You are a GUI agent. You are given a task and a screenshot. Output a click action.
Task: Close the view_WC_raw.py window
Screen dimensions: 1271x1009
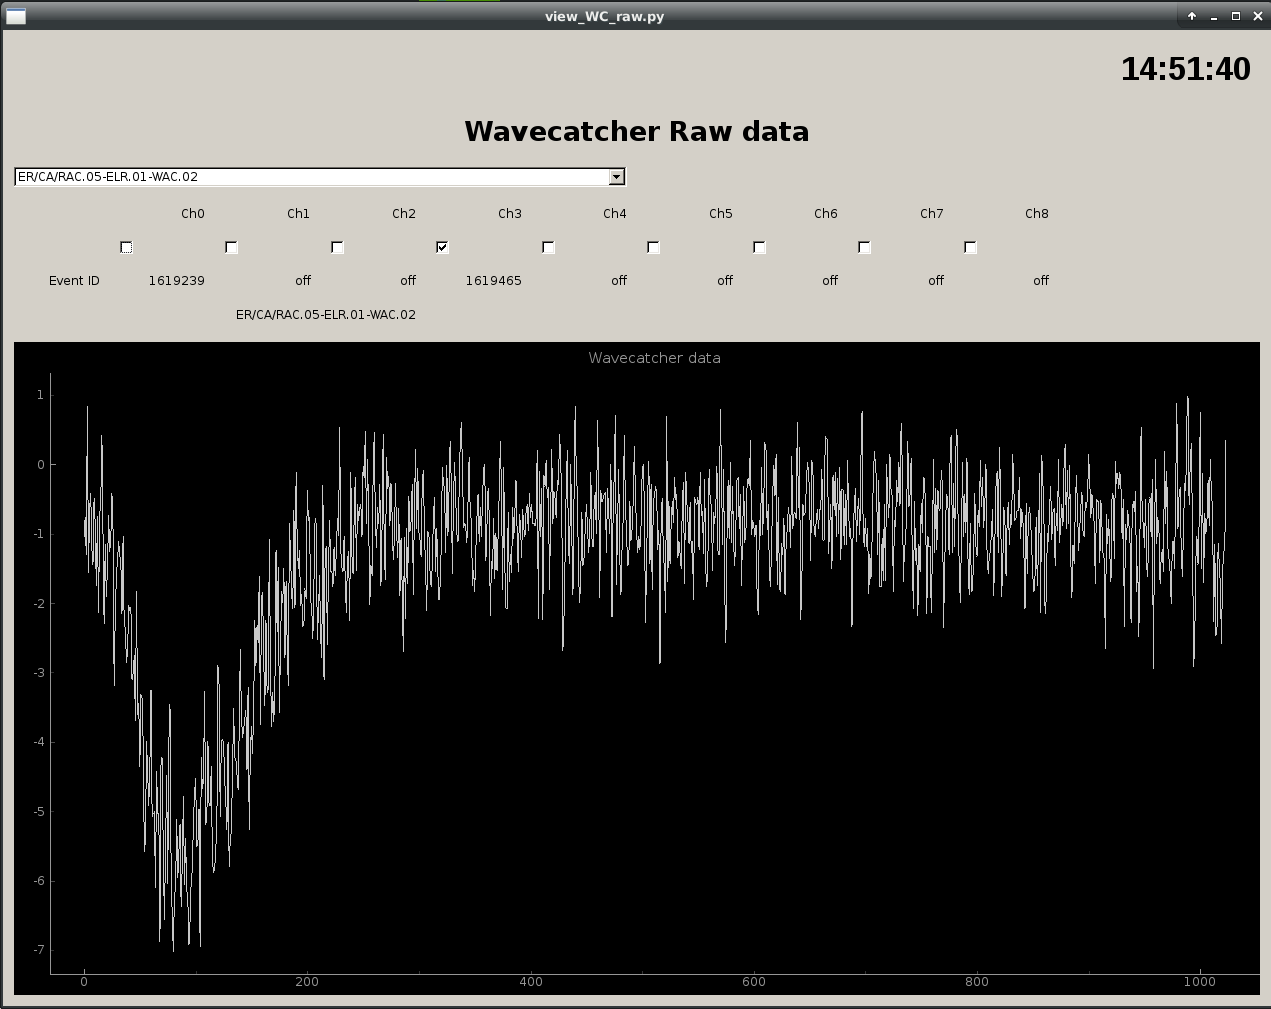pos(1258,16)
